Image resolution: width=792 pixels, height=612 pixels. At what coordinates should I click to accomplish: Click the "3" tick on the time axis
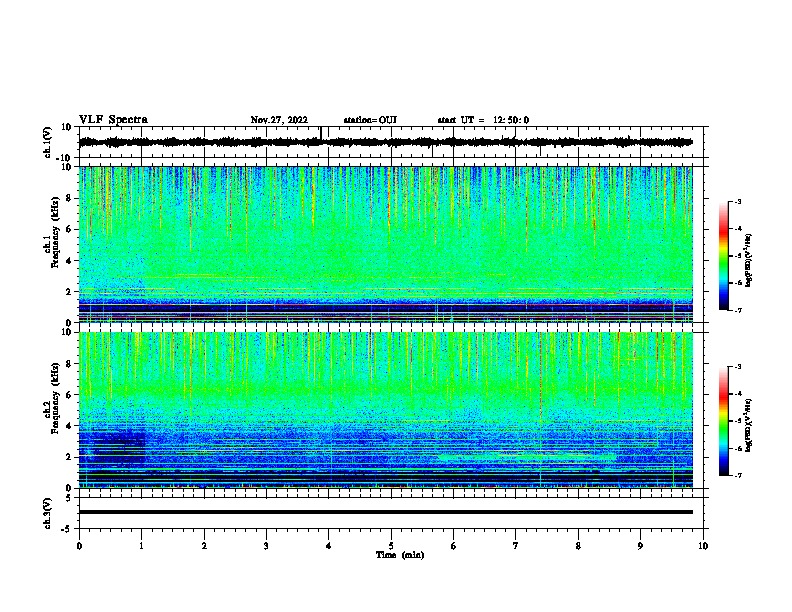[x=266, y=546]
